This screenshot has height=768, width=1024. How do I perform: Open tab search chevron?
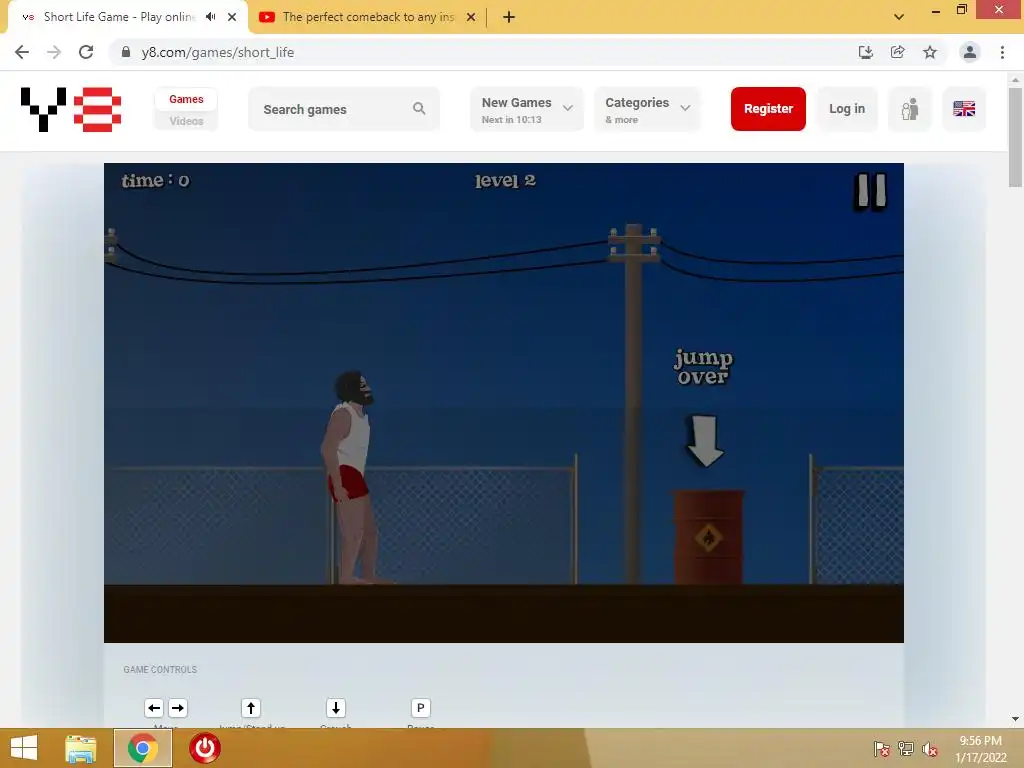tap(899, 17)
